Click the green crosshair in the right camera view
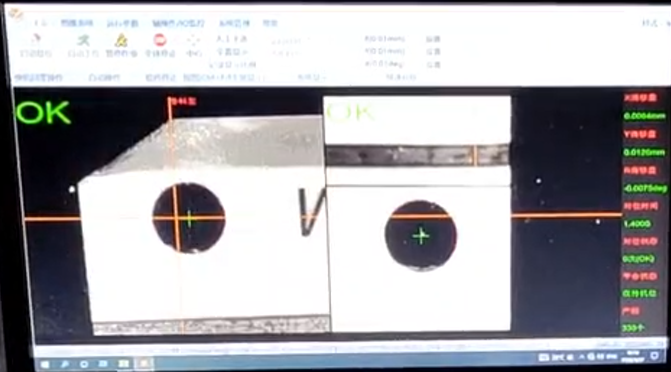The width and height of the screenshot is (671, 372). point(422,236)
